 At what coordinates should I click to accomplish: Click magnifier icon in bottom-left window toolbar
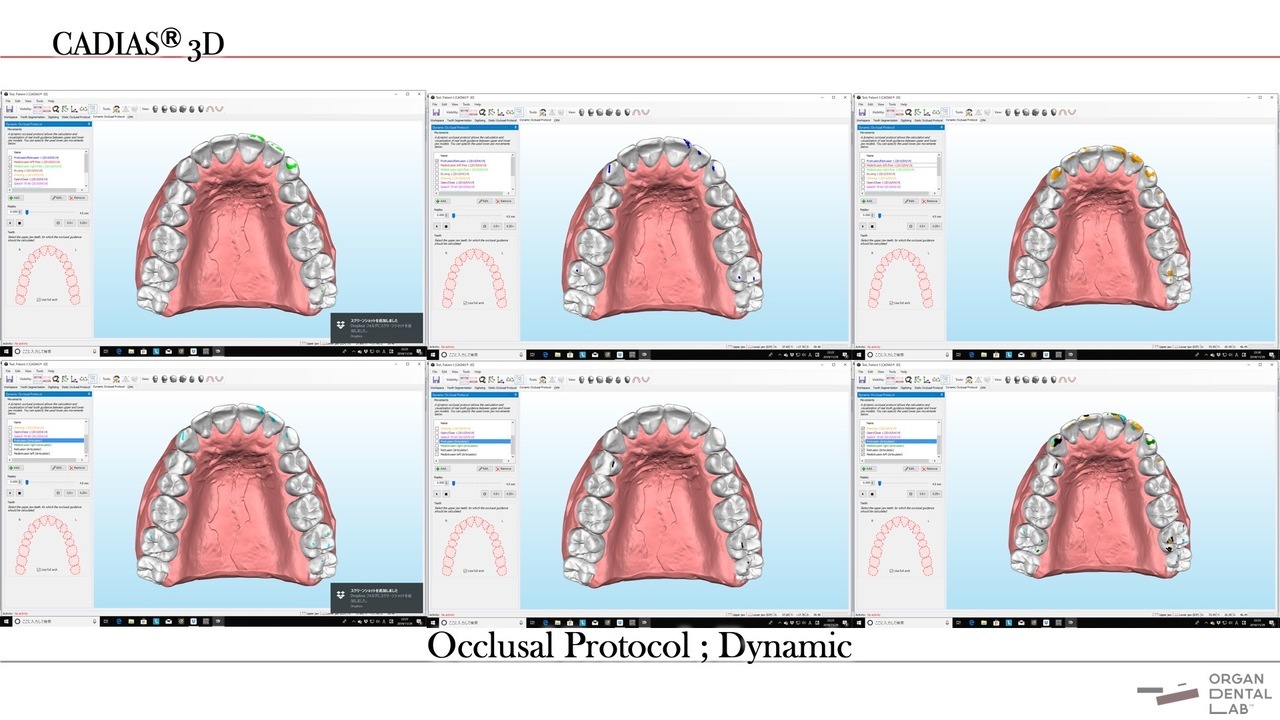coord(56,379)
